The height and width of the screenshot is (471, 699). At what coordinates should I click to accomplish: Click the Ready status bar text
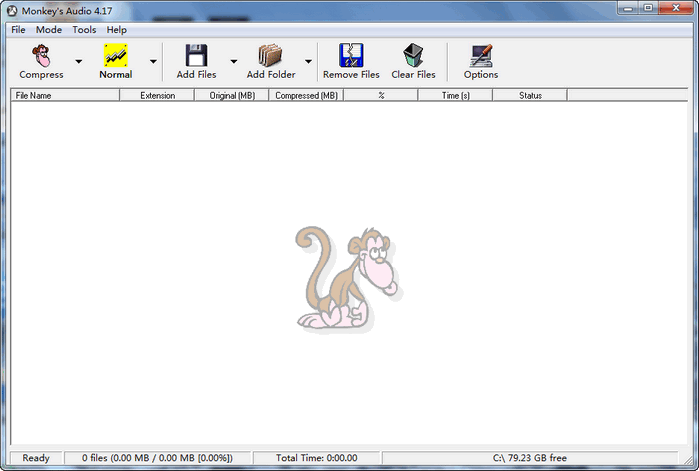[36, 458]
